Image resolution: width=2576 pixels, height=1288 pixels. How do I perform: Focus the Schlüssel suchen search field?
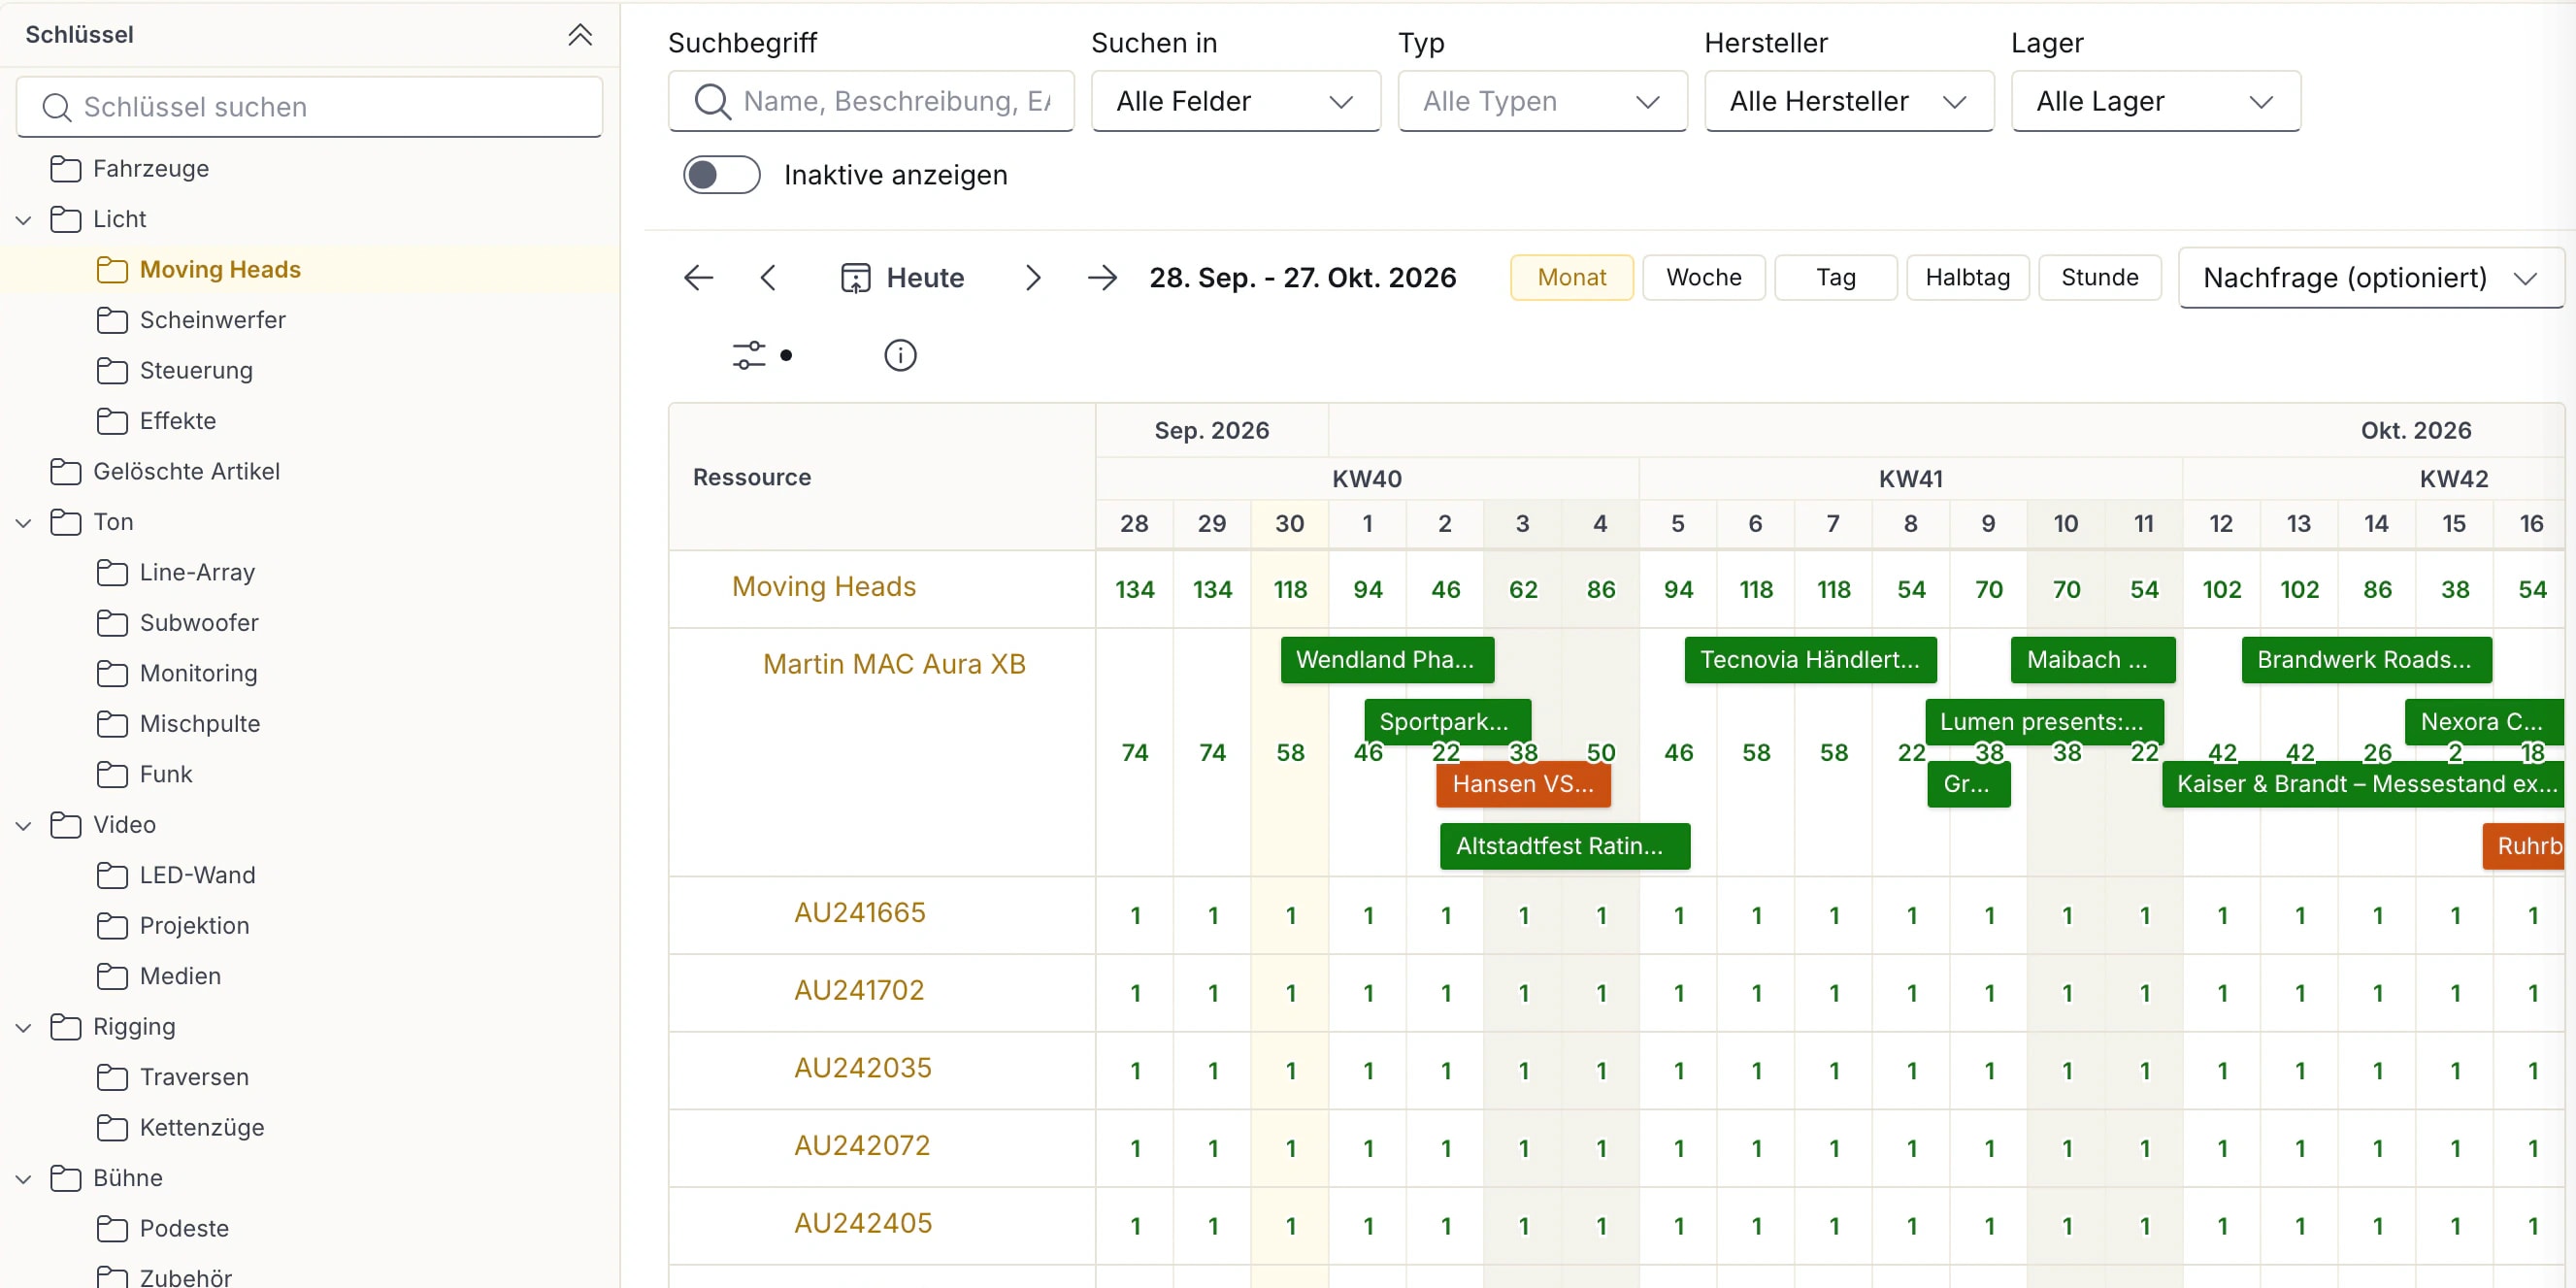pyautogui.click(x=309, y=107)
